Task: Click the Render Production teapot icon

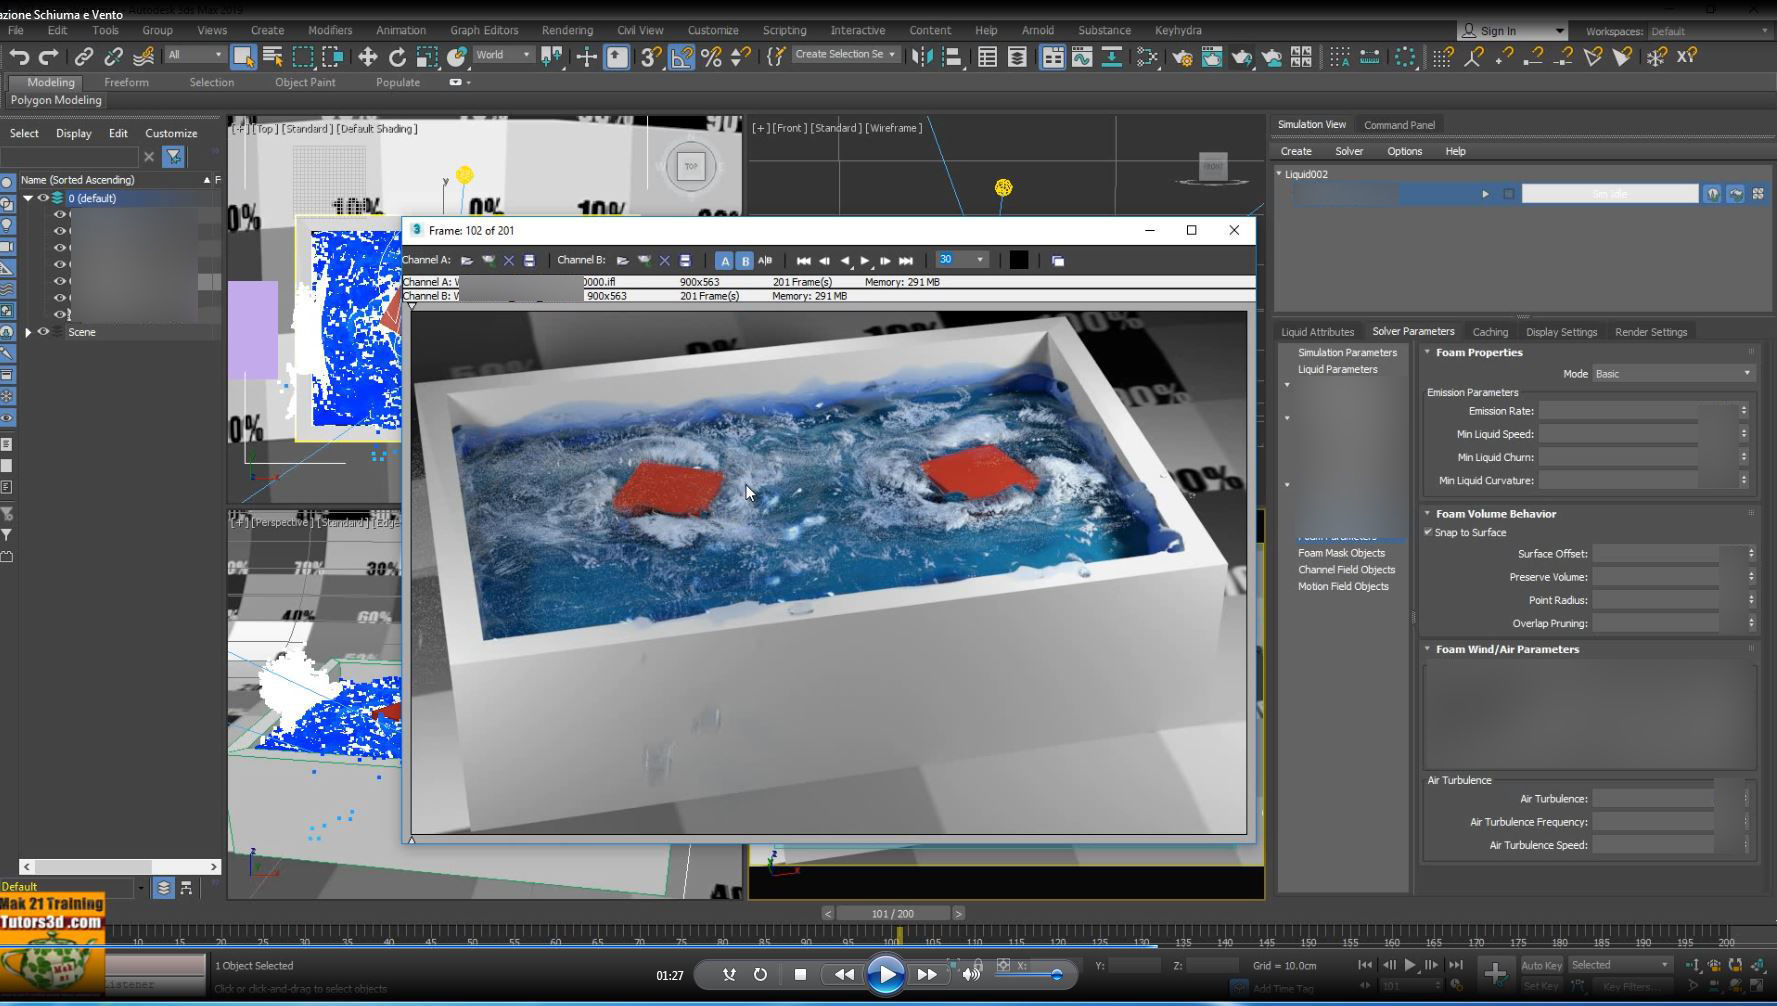Action: coord(1242,57)
